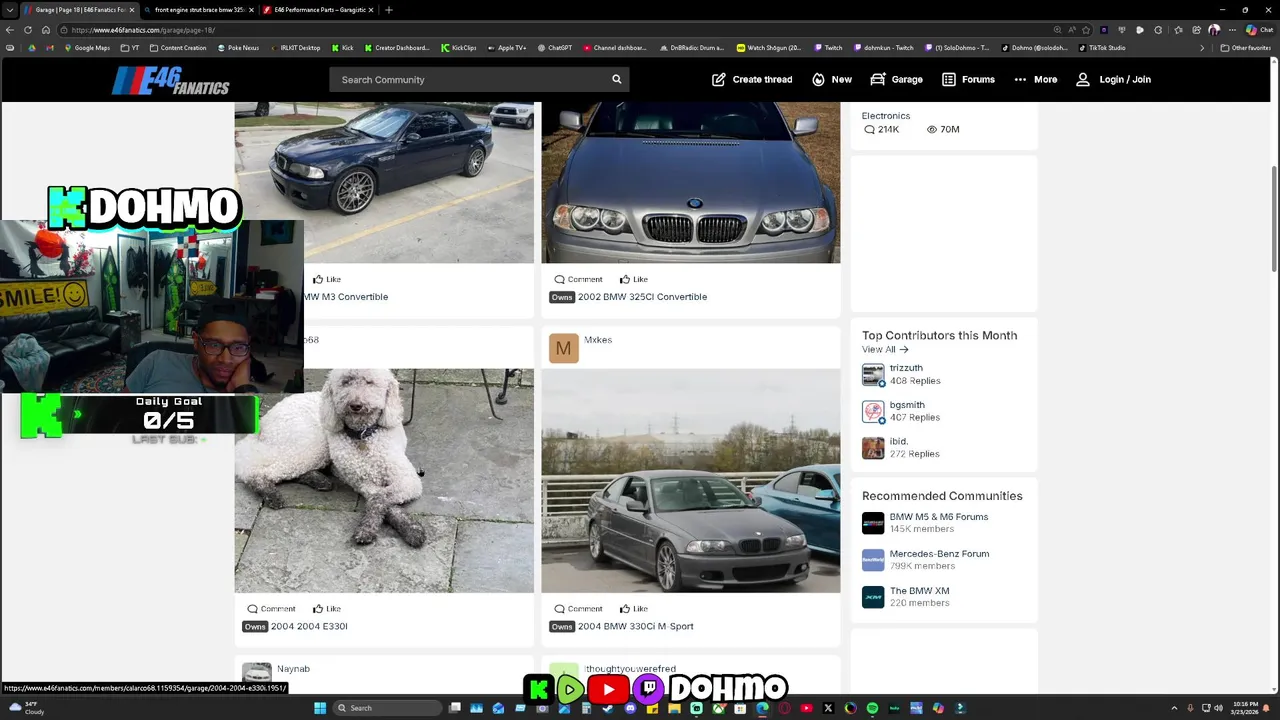Comment on the 2004 BMW 330Ci M-Sport
This screenshot has width=1280, height=720.
(x=578, y=608)
